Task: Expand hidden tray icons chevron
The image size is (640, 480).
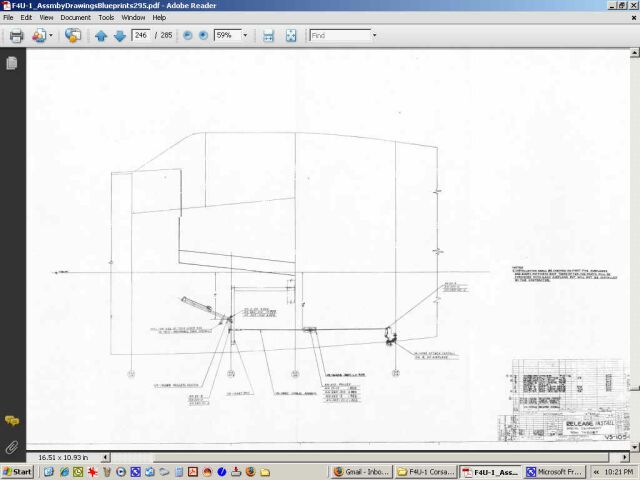Action: click(596, 472)
